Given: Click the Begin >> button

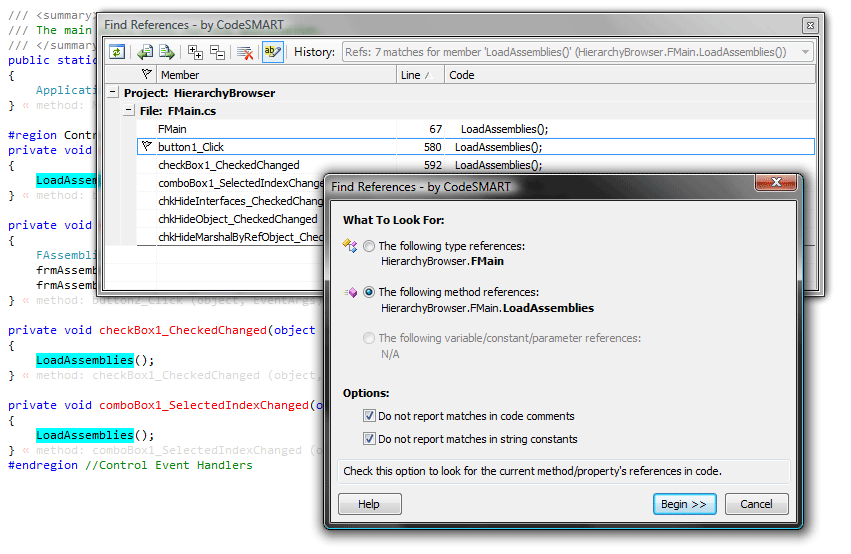Looking at the screenshot, I should click(684, 504).
